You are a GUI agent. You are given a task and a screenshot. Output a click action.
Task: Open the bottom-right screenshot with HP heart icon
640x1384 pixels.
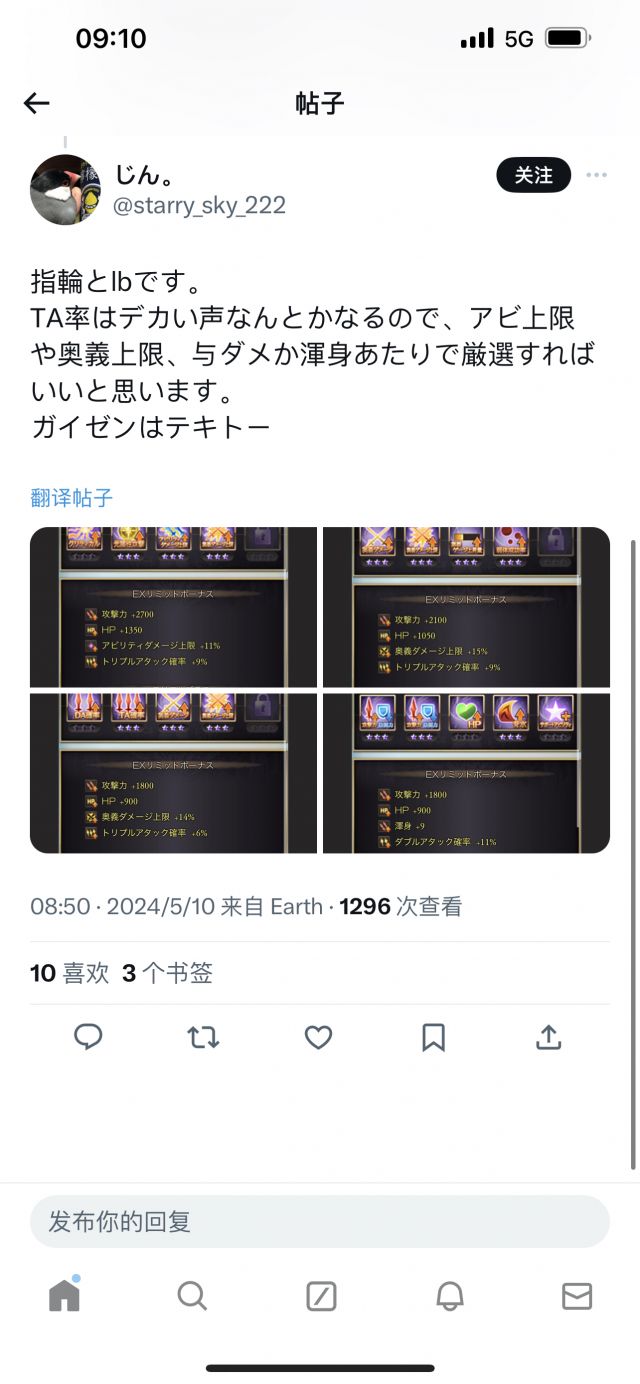466,773
